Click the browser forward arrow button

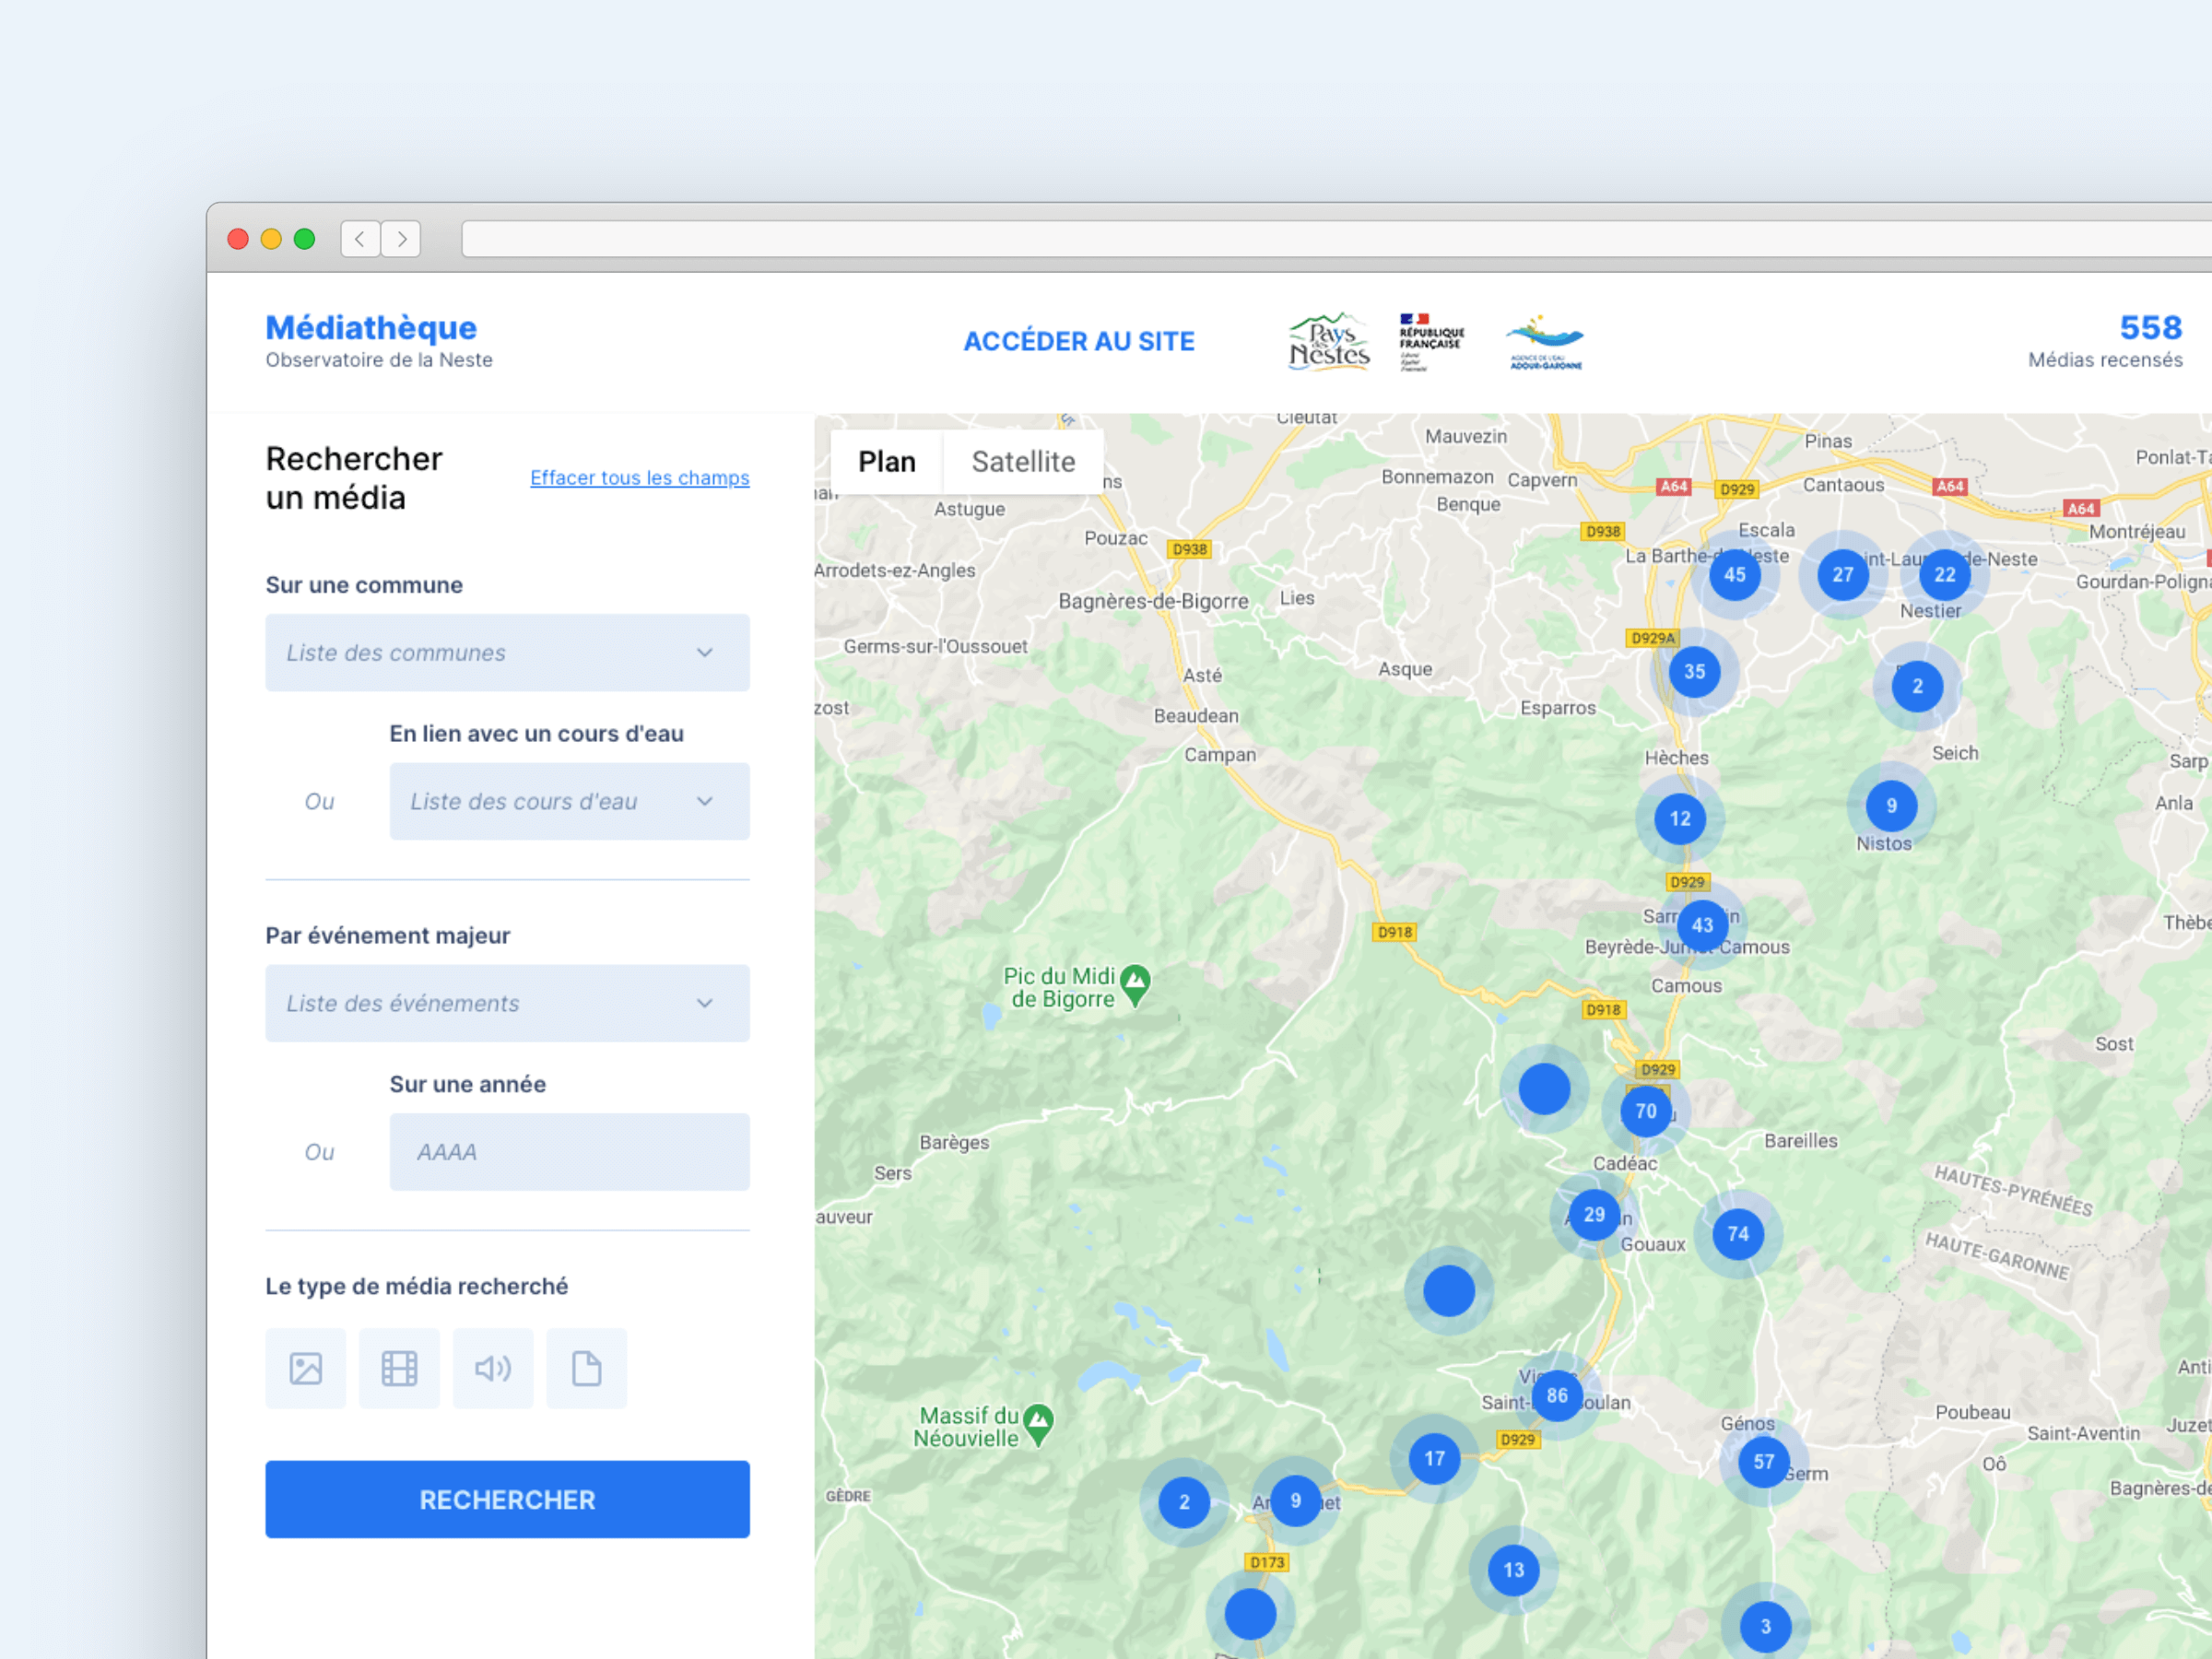tap(401, 239)
